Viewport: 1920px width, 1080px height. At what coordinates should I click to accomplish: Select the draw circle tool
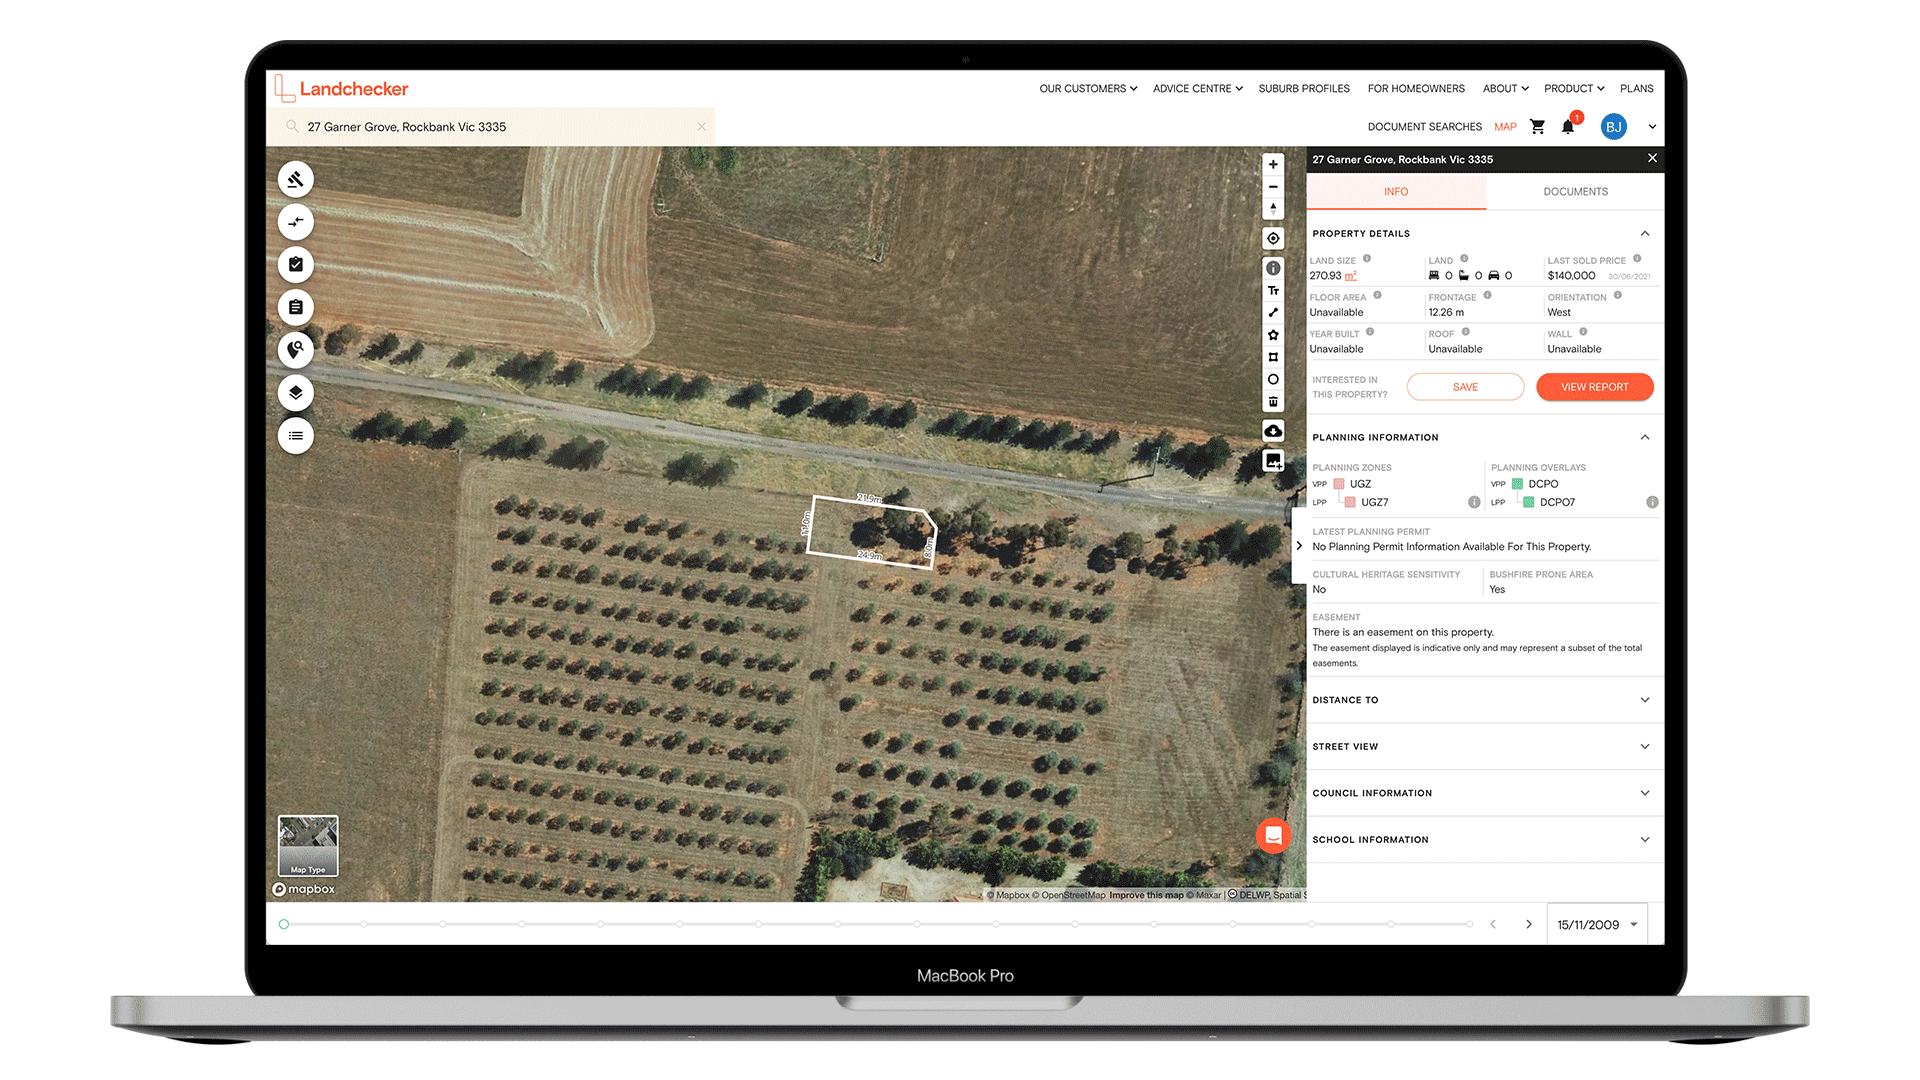pos(1273,380)
